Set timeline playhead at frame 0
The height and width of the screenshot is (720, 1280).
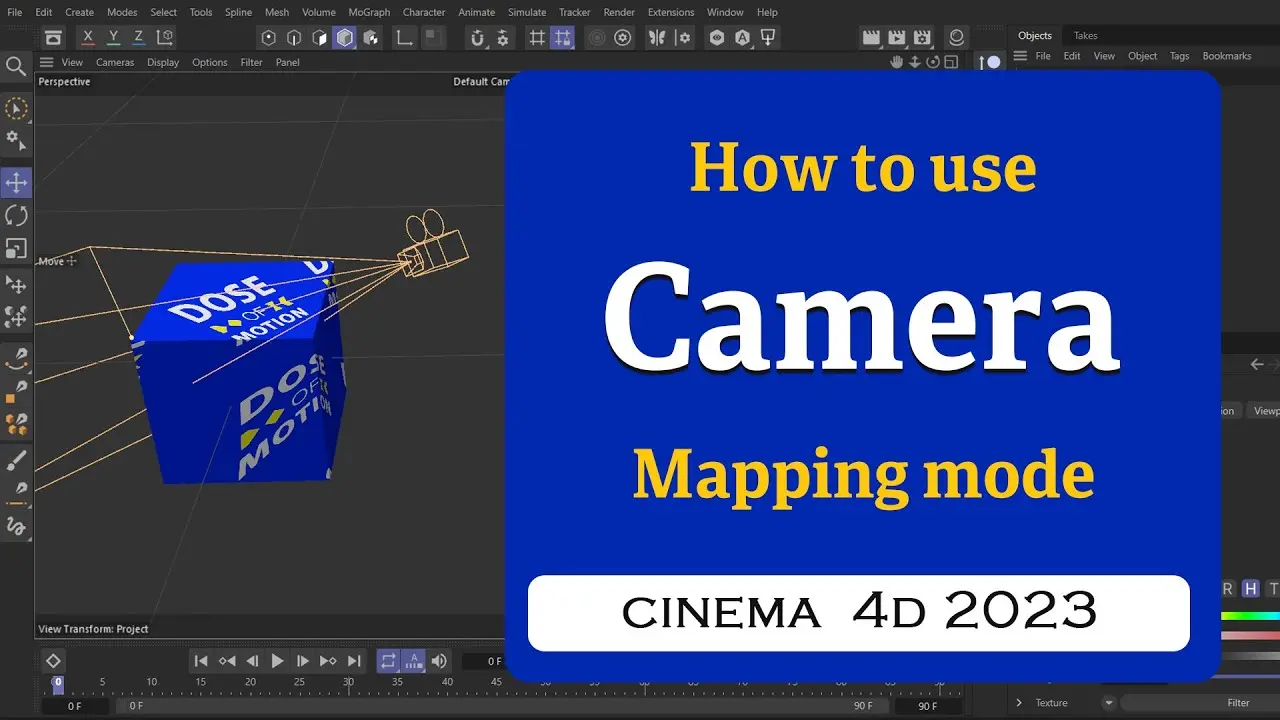coord(58,684)
